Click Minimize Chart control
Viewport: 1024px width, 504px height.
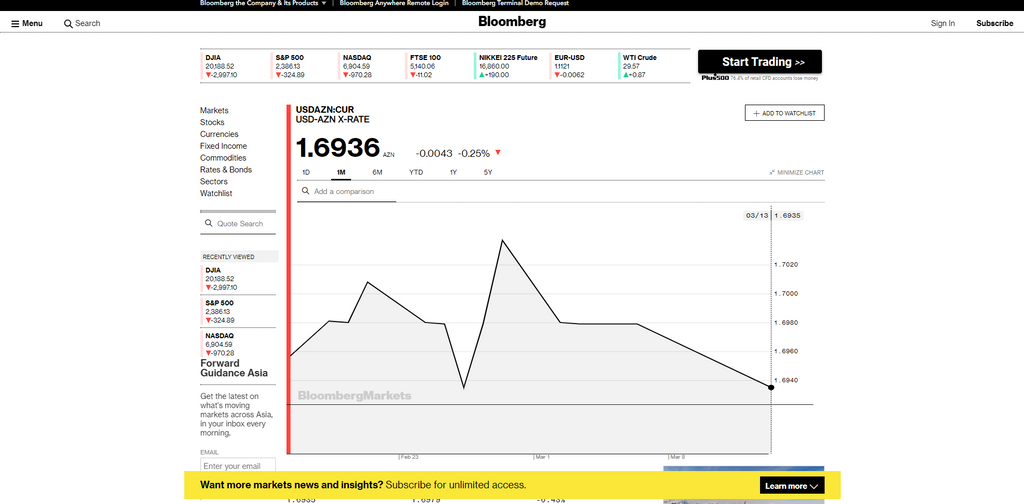coord(797,172)
